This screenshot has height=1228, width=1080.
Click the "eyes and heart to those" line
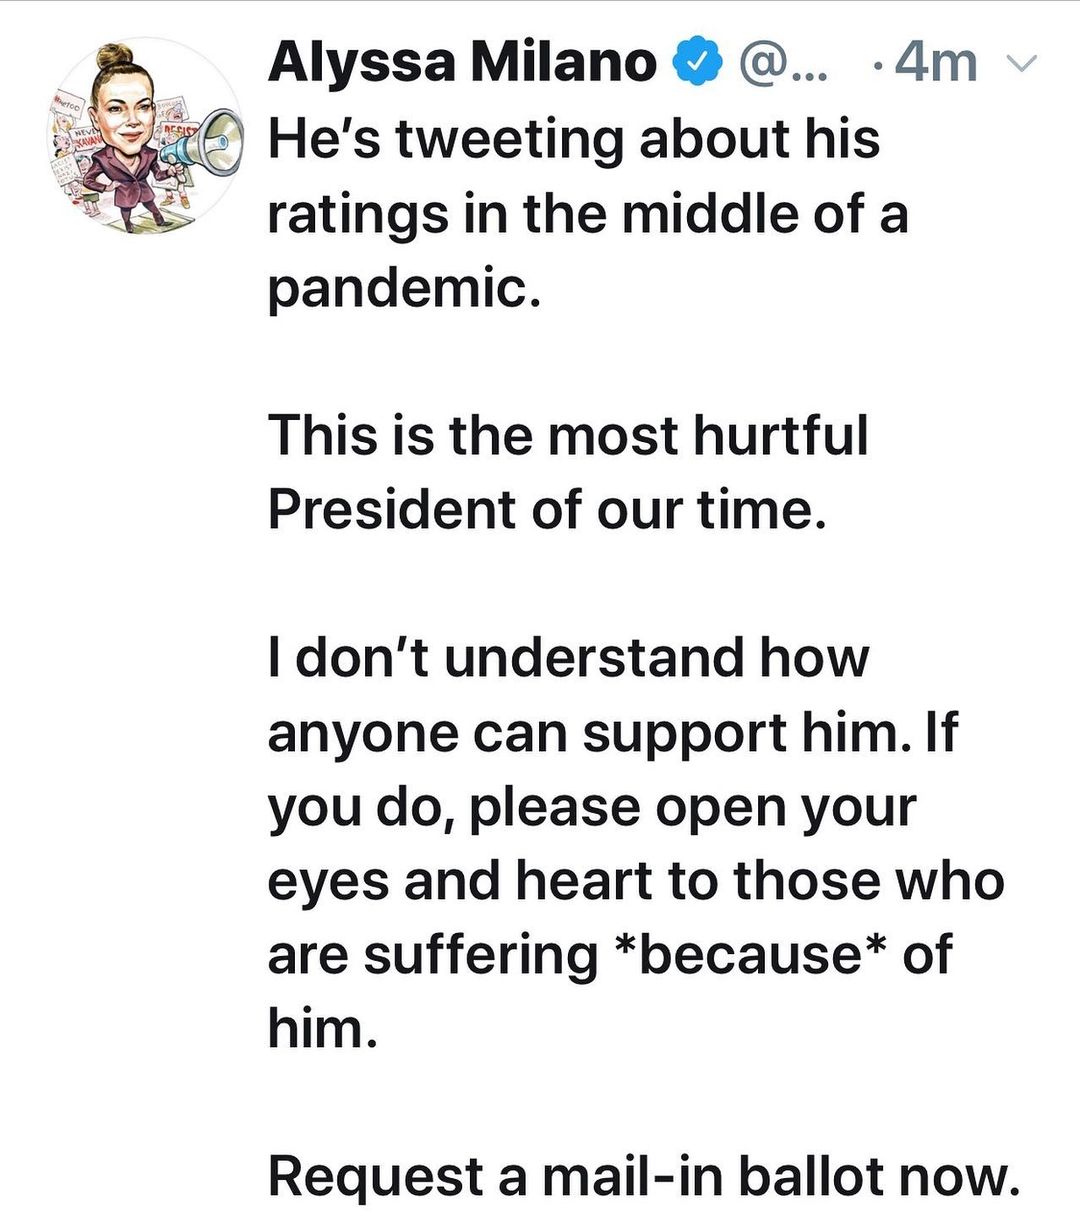(636, 880)
